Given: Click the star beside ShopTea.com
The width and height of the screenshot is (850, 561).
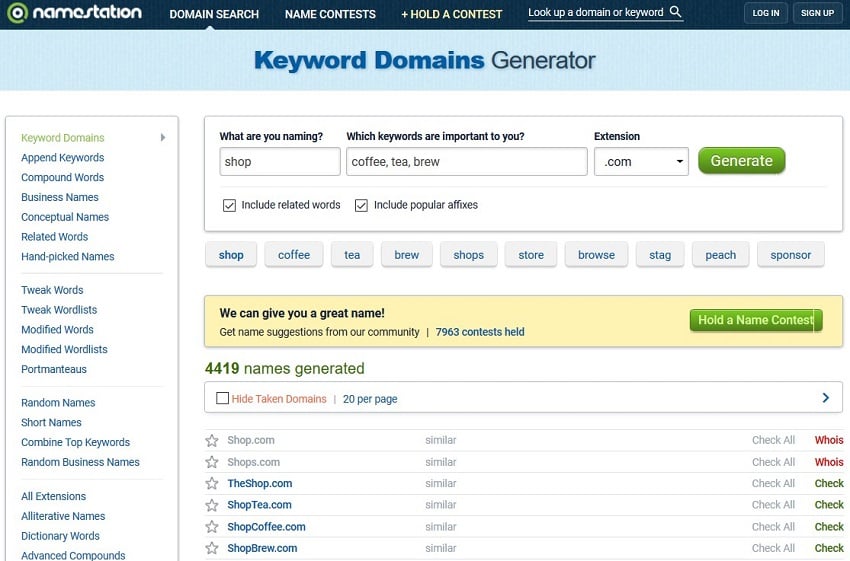Looking at the screenshot, I should click(x=212, y=505).
